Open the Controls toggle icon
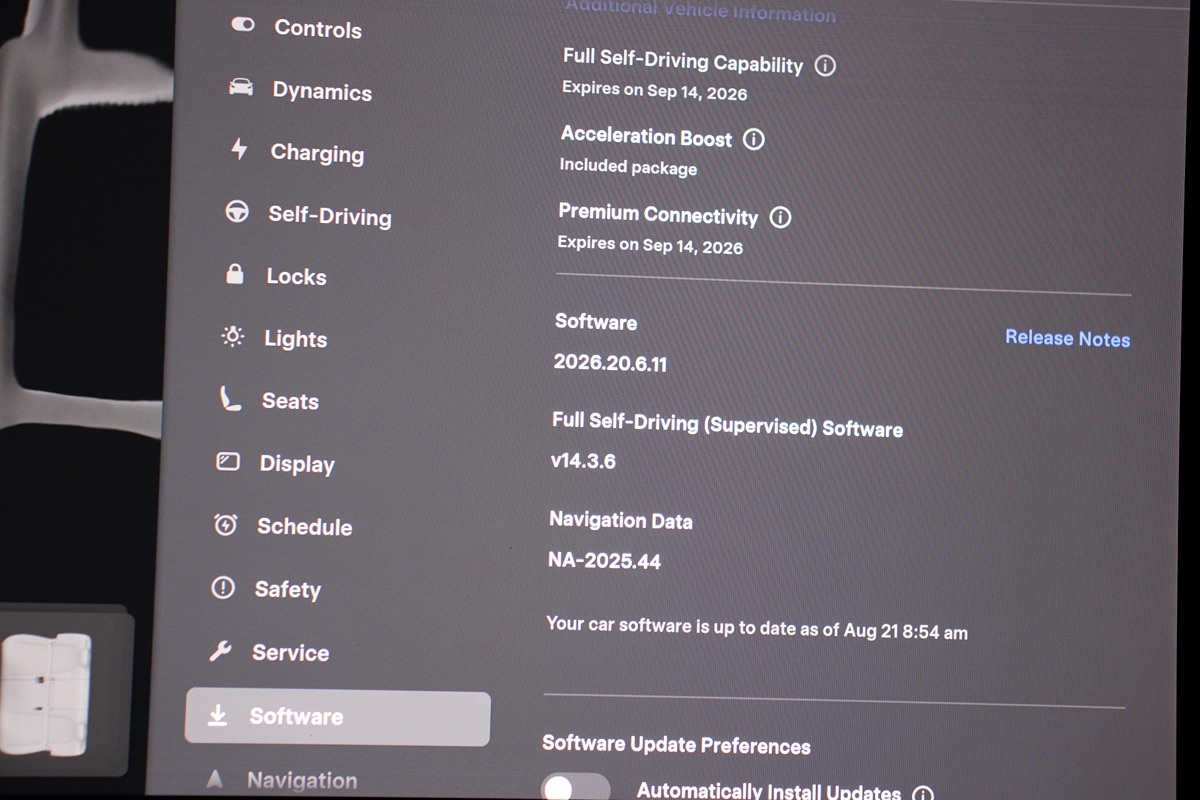Viewport: 1200px width, 800px height. pos(242,24)
